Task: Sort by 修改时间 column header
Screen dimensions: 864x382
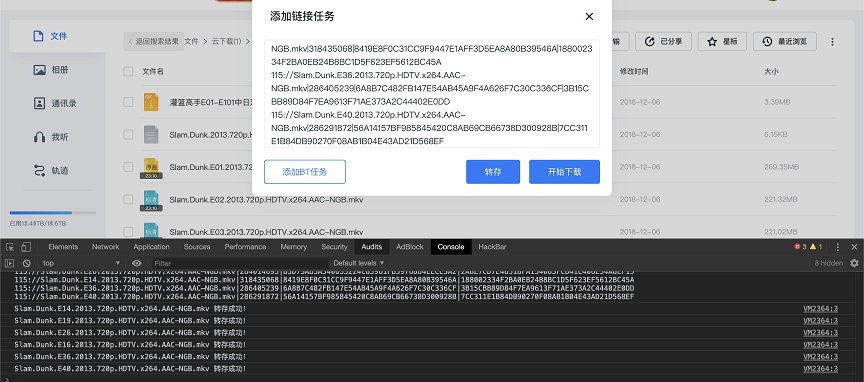Action: tap(634, 72)
